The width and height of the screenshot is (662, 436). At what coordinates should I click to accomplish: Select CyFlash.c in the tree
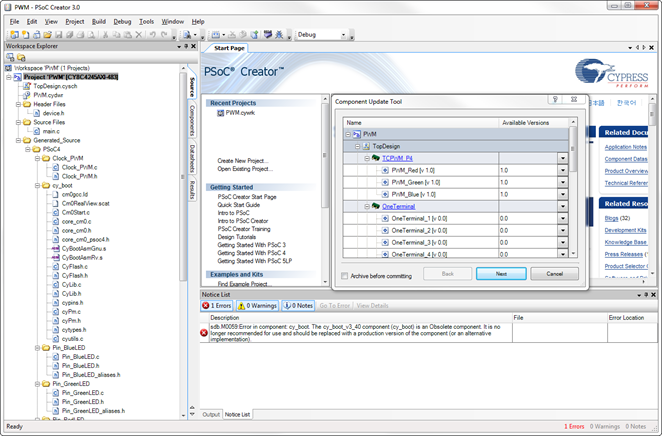click(x=75, y=266)
